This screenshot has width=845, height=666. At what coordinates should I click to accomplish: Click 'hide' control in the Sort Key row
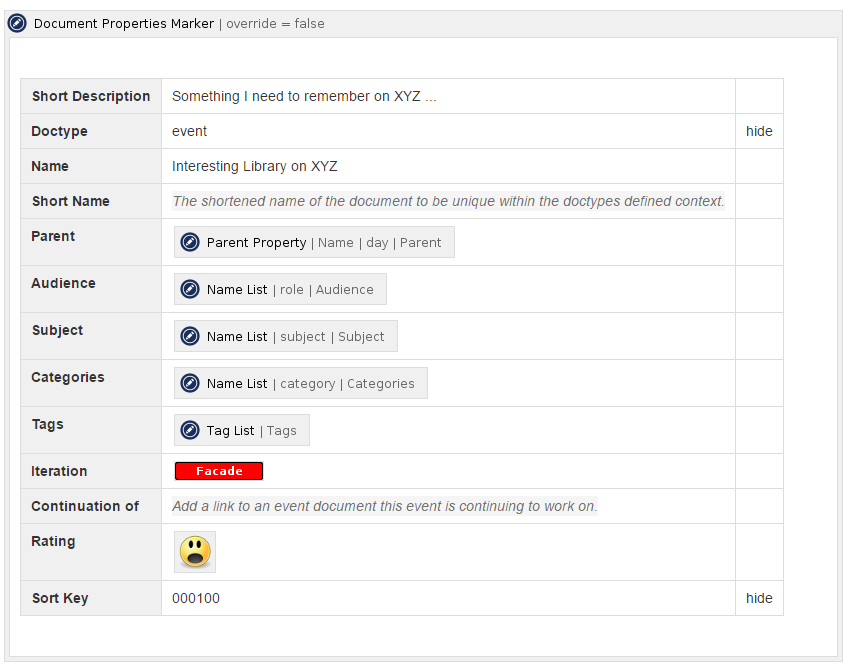(x=759, y=598)
